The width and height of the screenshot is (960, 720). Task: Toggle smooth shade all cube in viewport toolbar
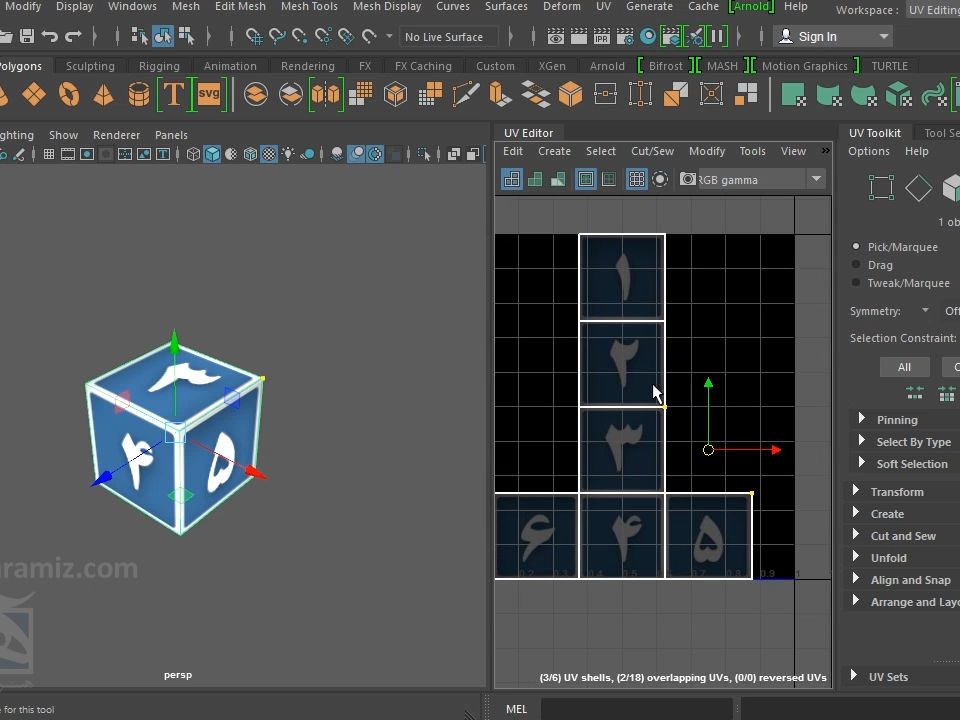coord(212,154)
